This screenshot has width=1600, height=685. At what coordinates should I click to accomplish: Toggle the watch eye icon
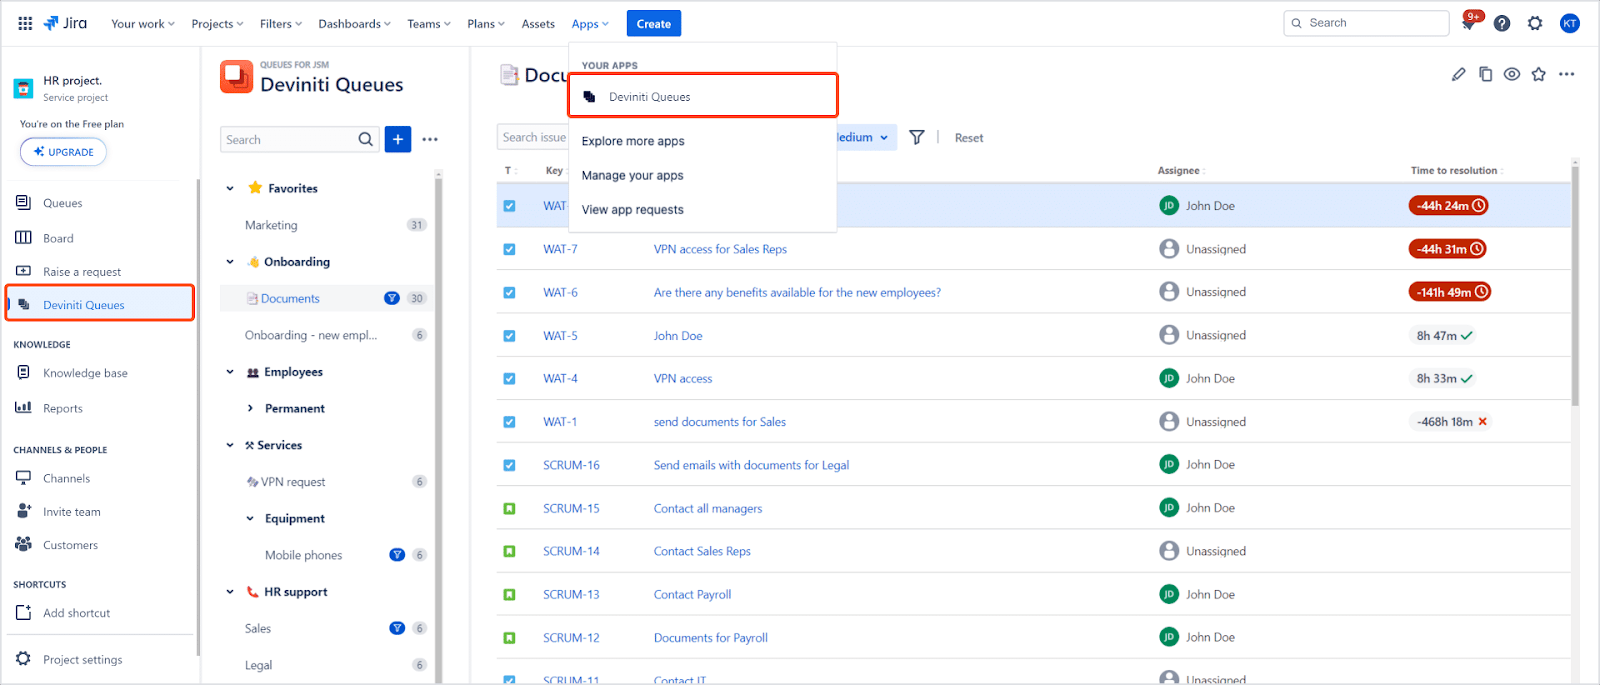click(x=1512, y=74)
